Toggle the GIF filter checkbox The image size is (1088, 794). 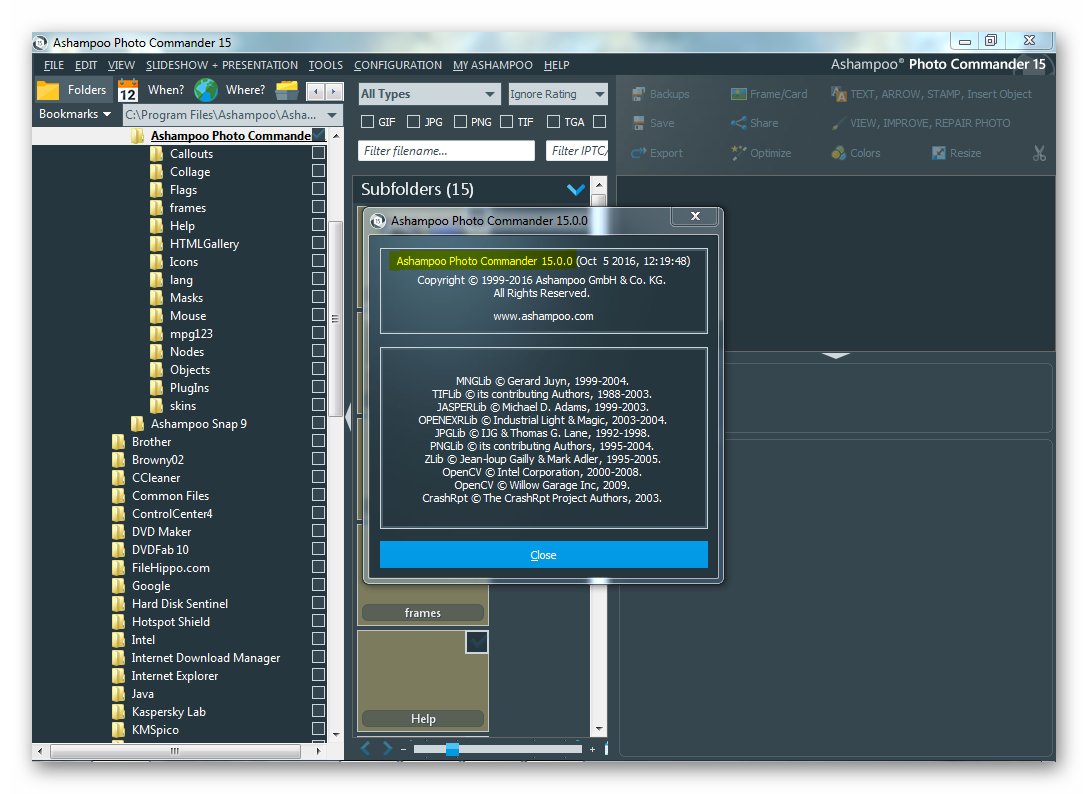coord(368,121)
